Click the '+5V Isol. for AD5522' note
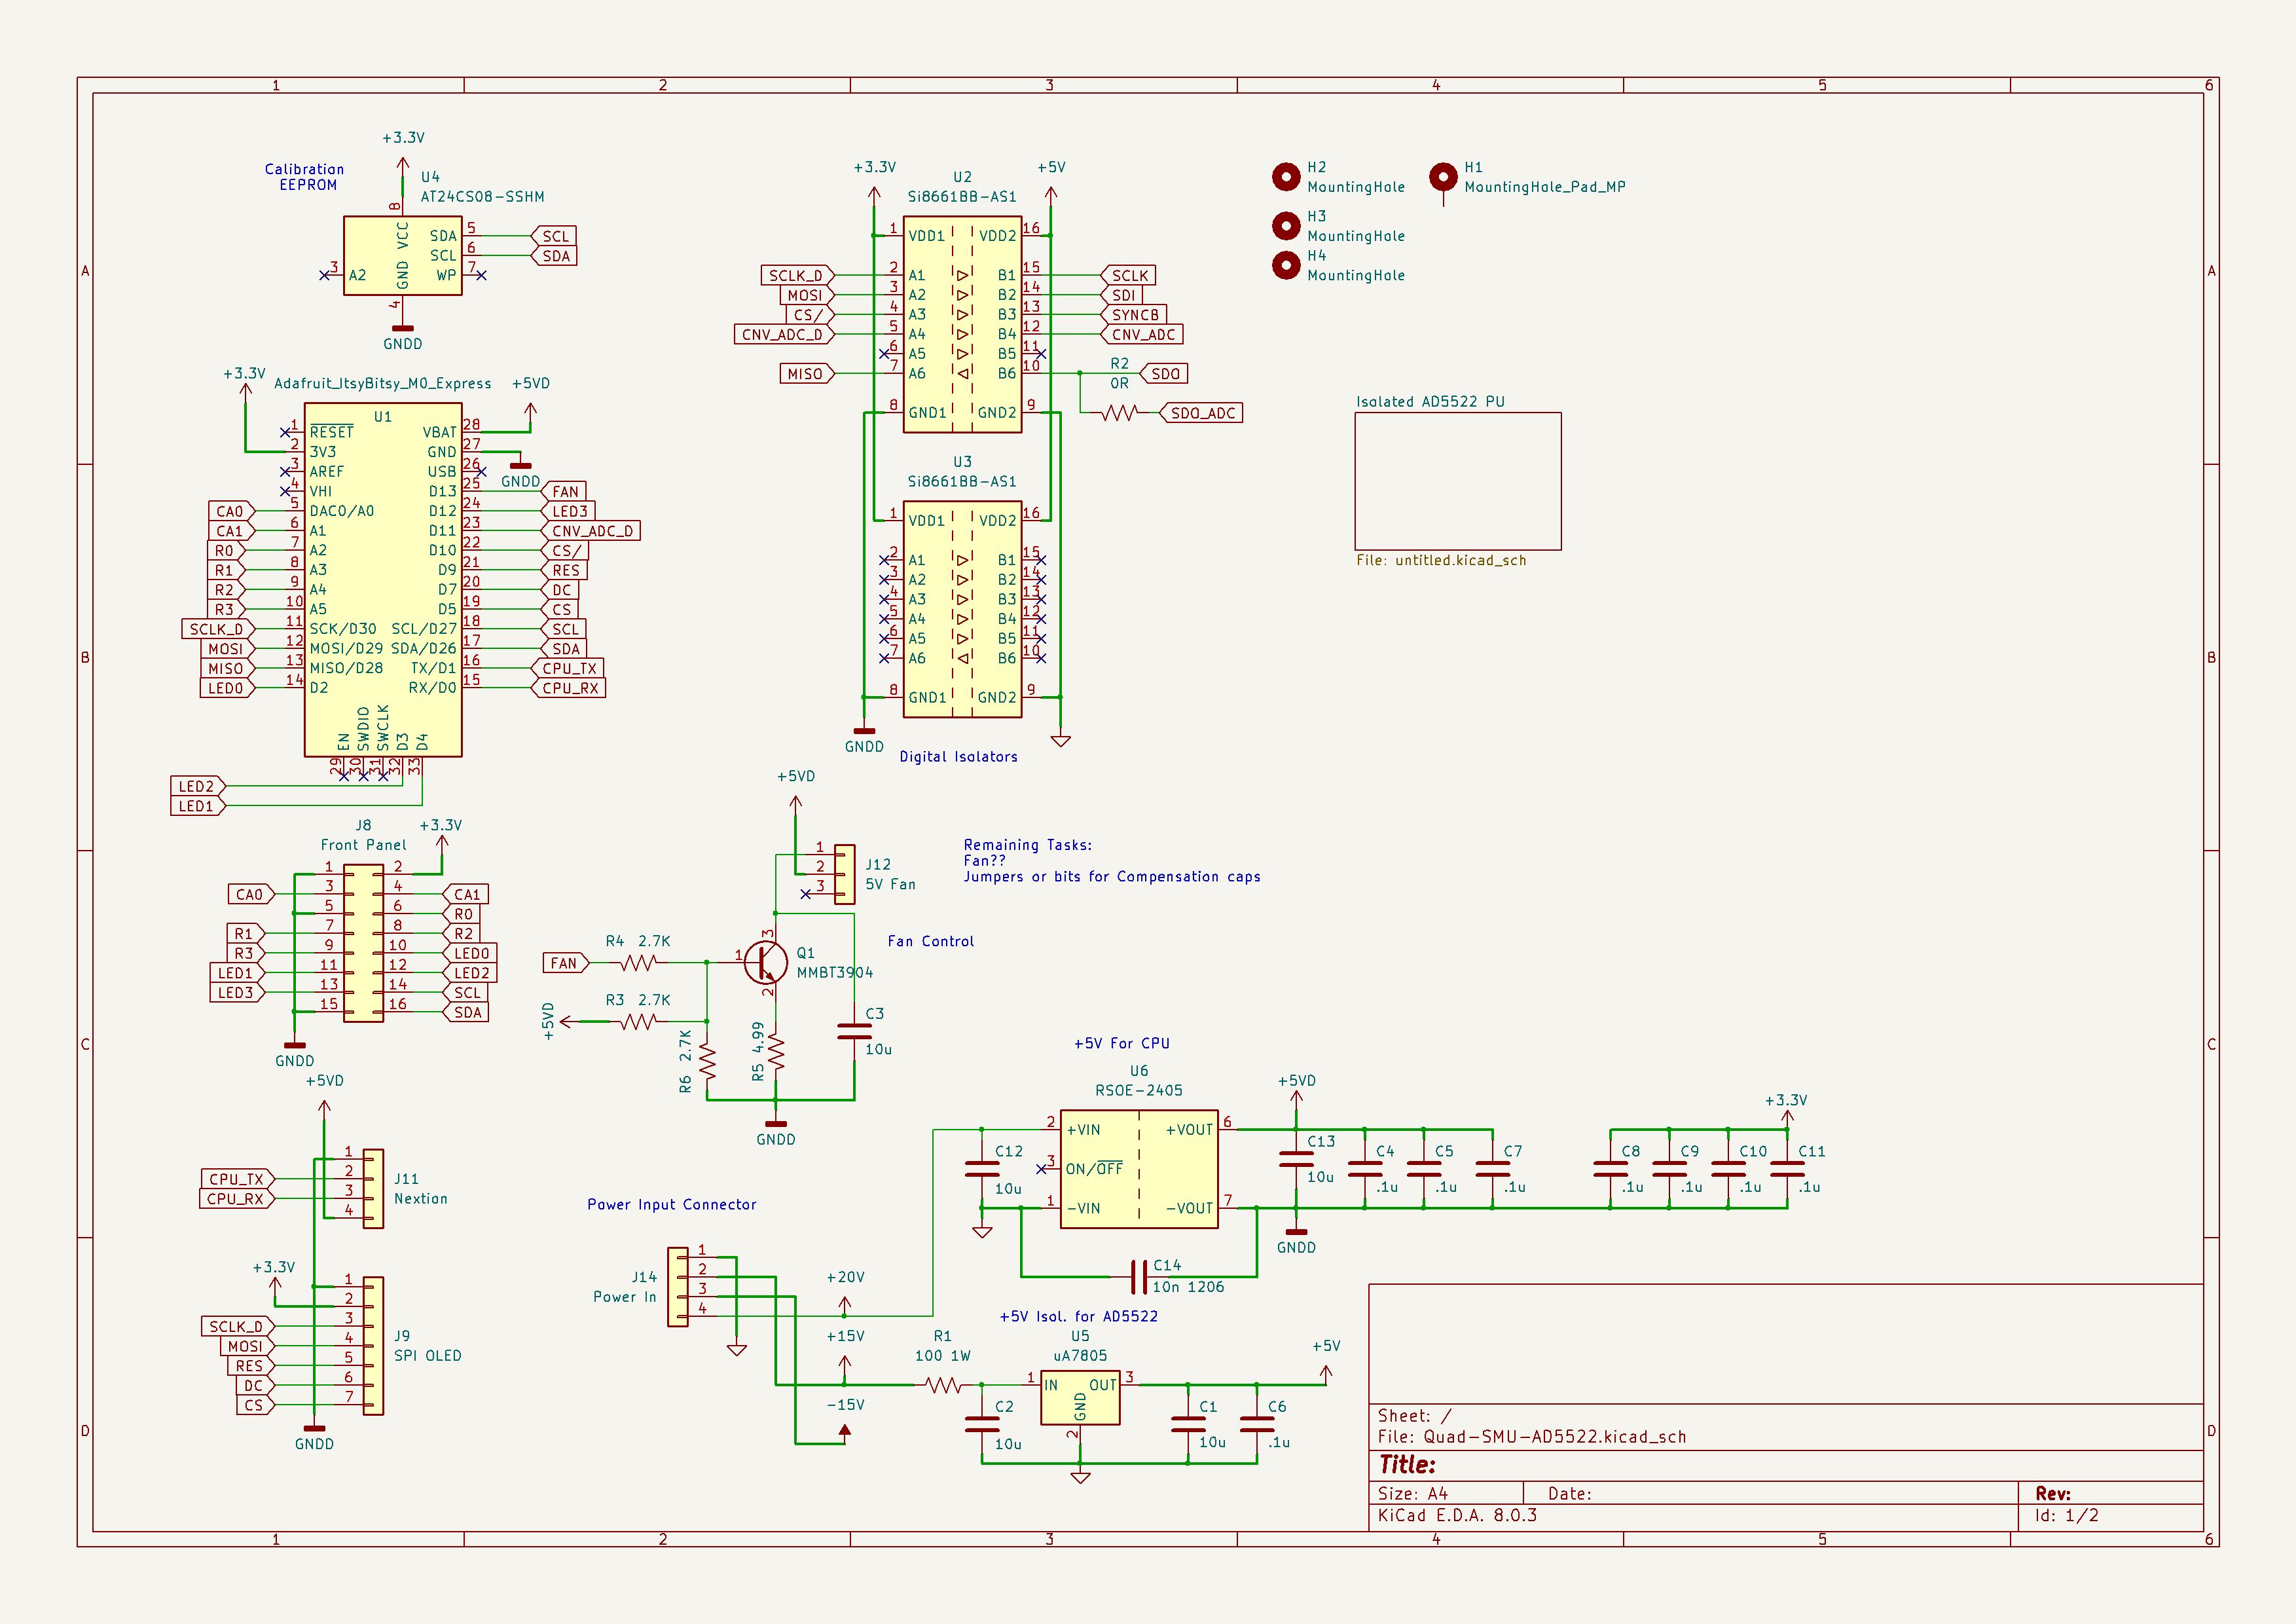Screen dimensions: 2296x1624 click(1078, 1316)
